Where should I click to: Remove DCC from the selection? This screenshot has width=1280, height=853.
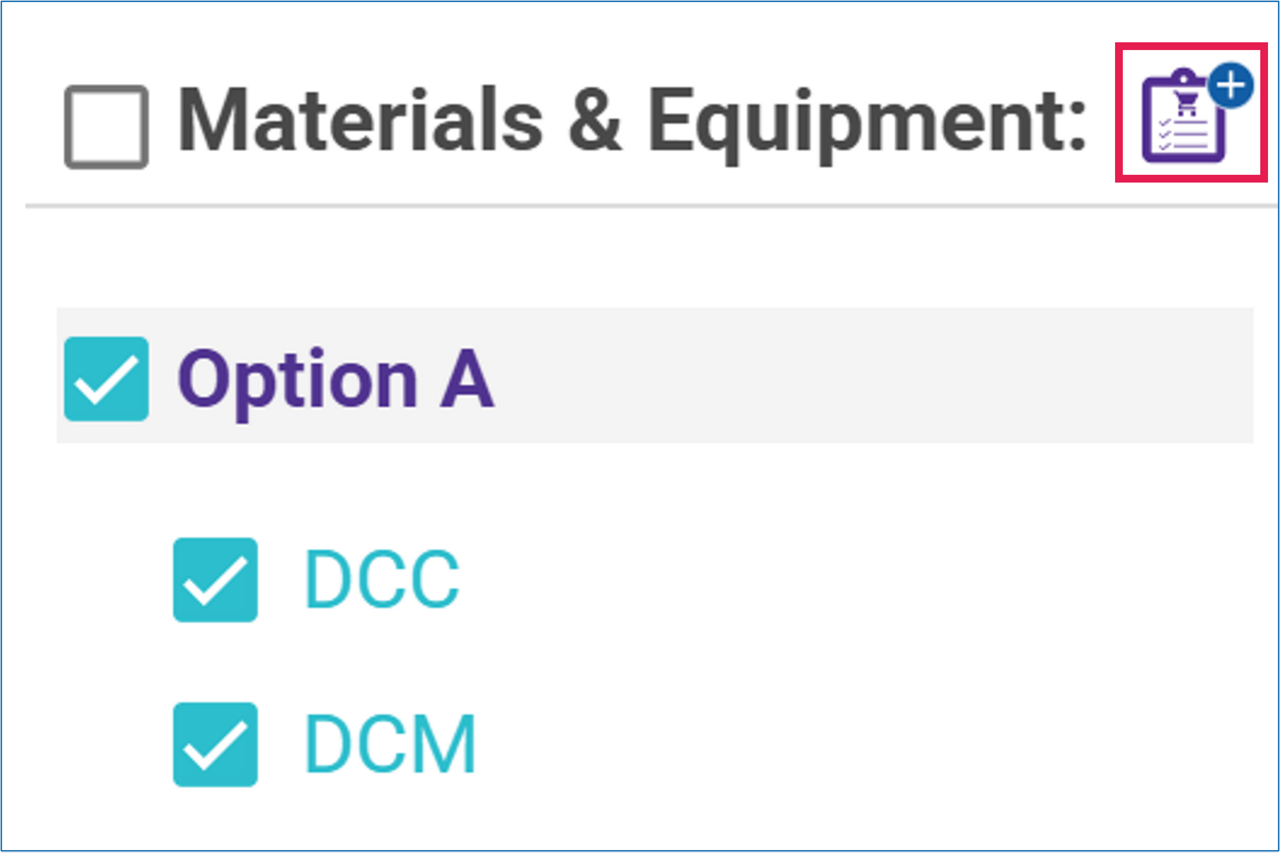[215, 580]
